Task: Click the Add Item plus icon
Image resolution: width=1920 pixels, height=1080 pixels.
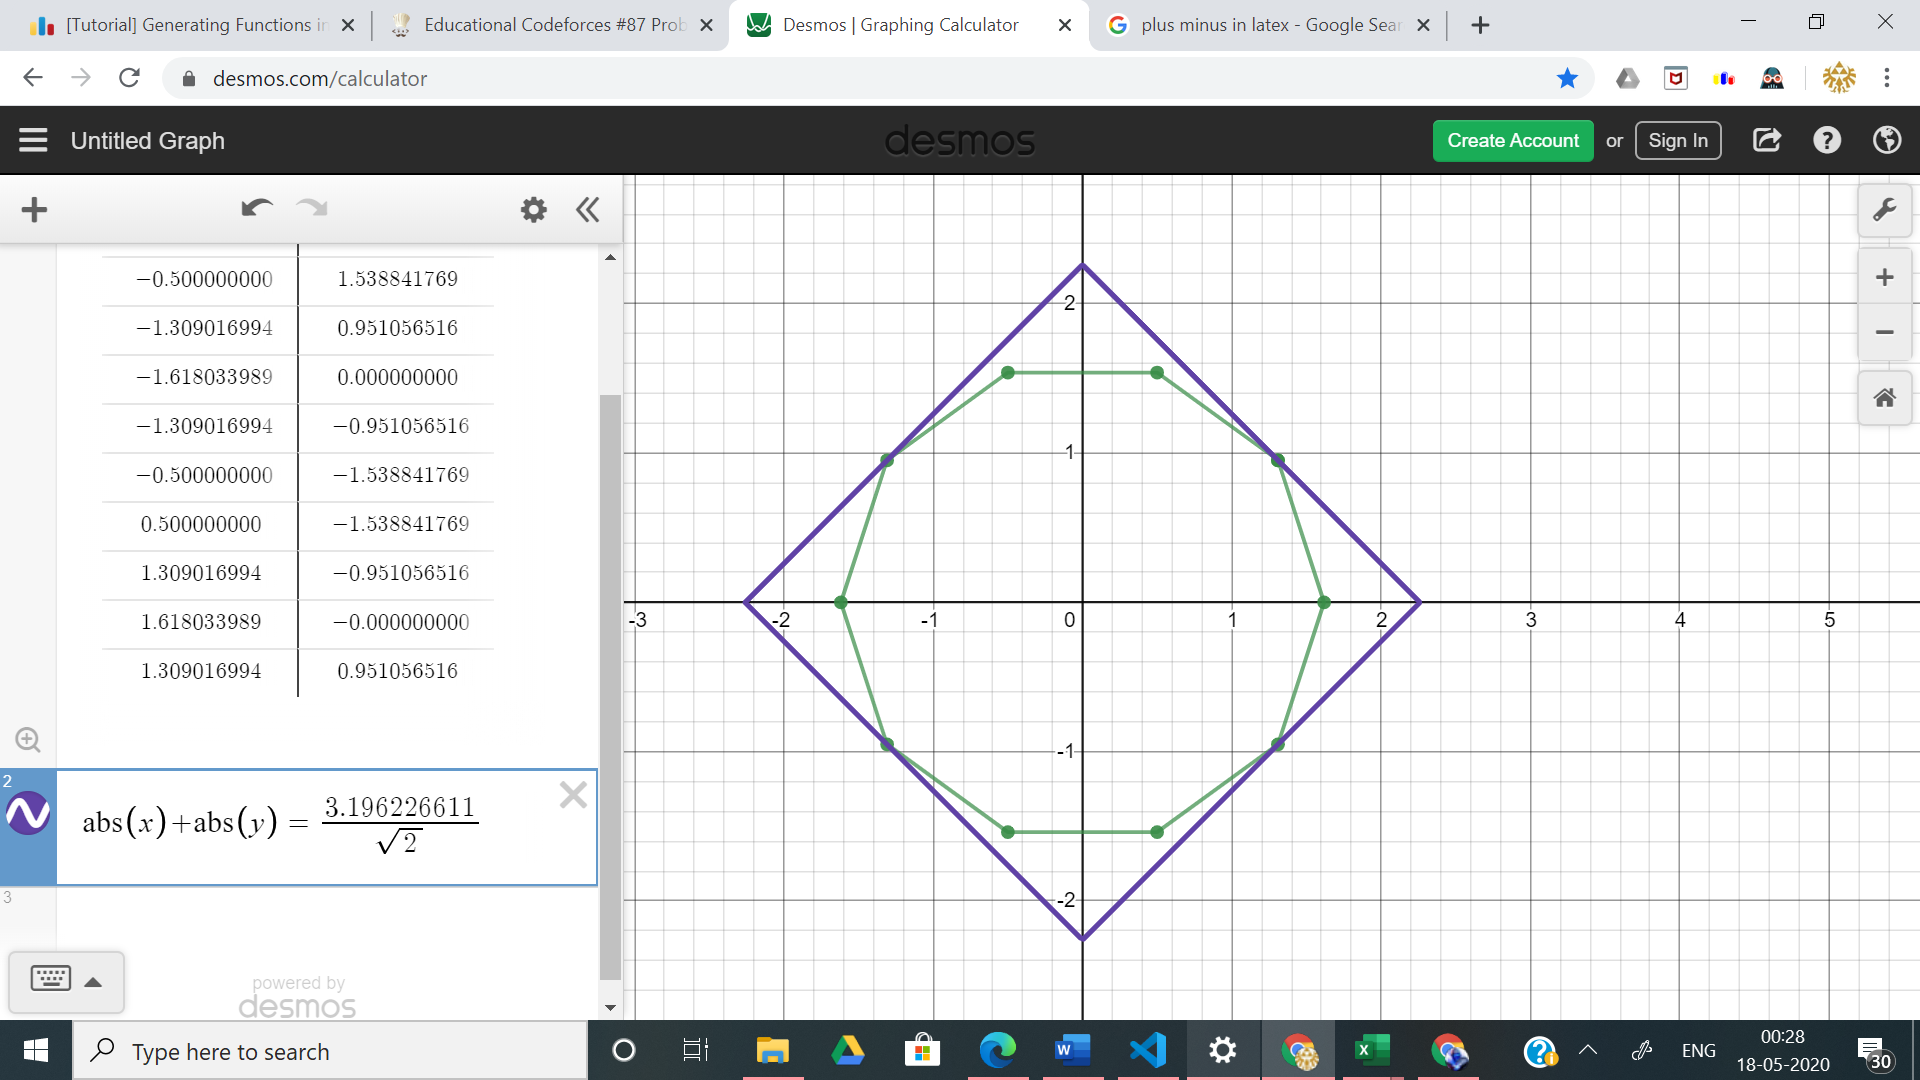Action: [34, 210]
